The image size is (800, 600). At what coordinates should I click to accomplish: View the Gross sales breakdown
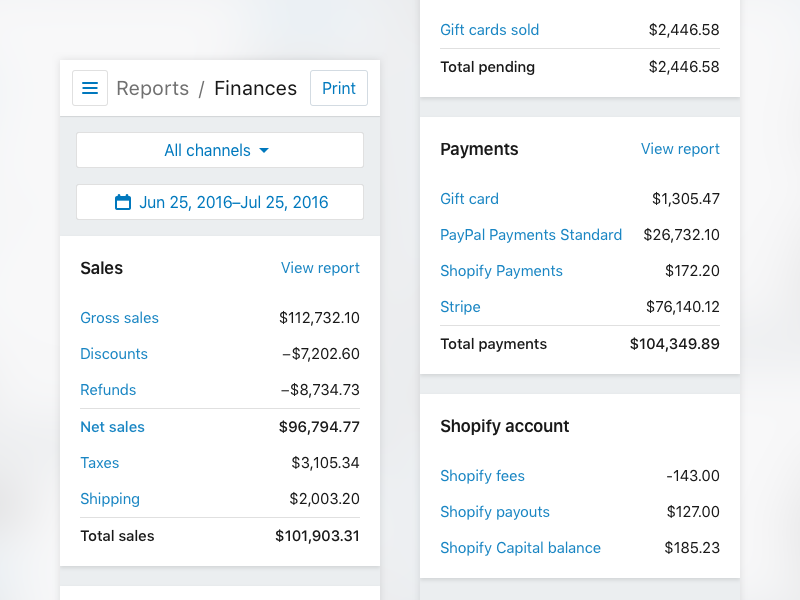(x=119, y=318)
